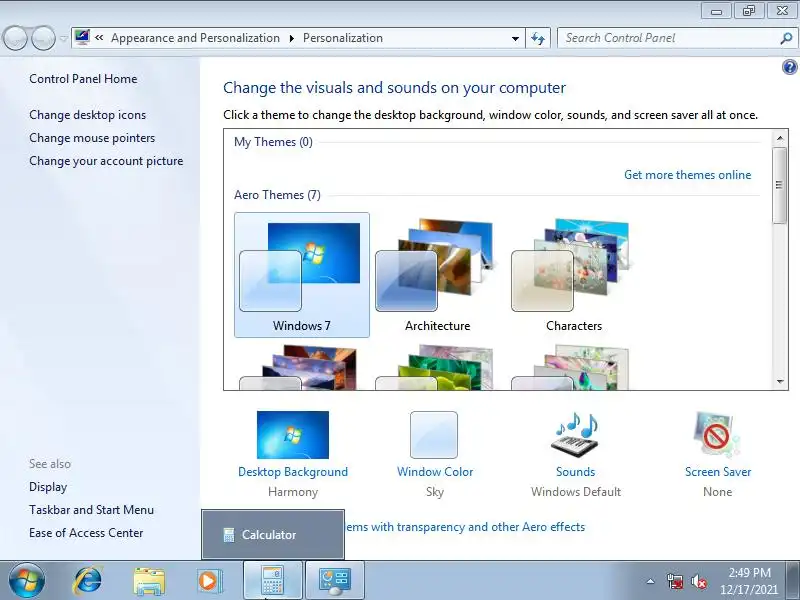The image size is (800, 600).
Task: Expand the address bar history dropdown
Action: [515, 38]
